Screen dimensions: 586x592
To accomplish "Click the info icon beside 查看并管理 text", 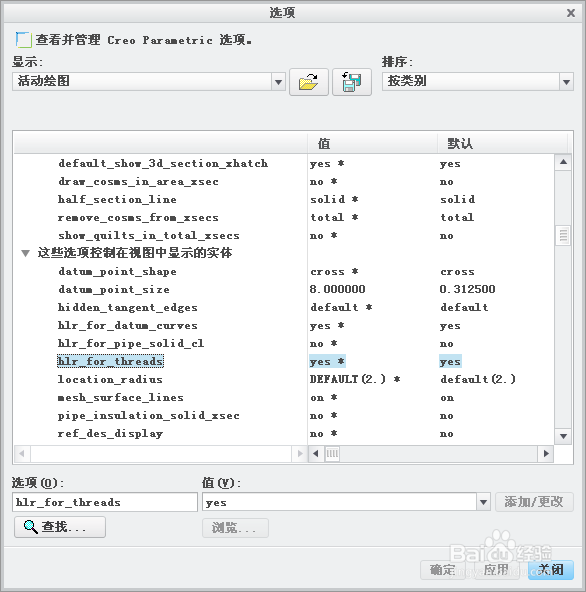I will (x=23, y=40).
